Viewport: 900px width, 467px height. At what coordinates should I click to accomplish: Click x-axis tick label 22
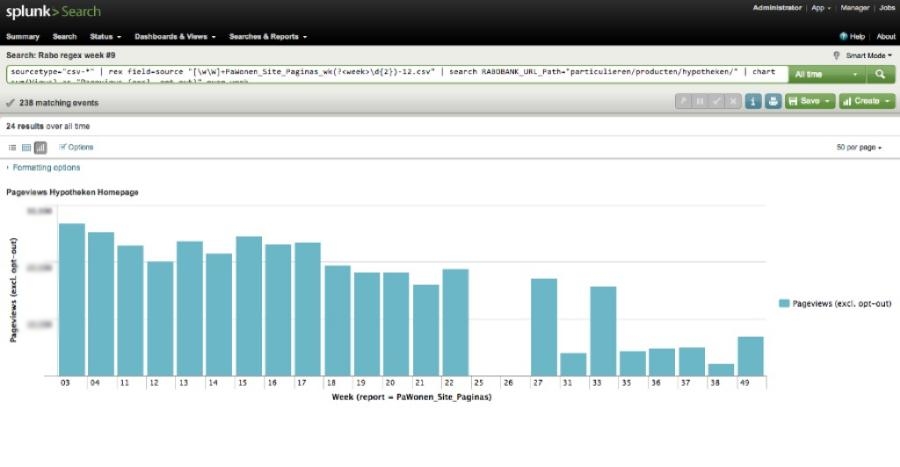click(449, 383)
